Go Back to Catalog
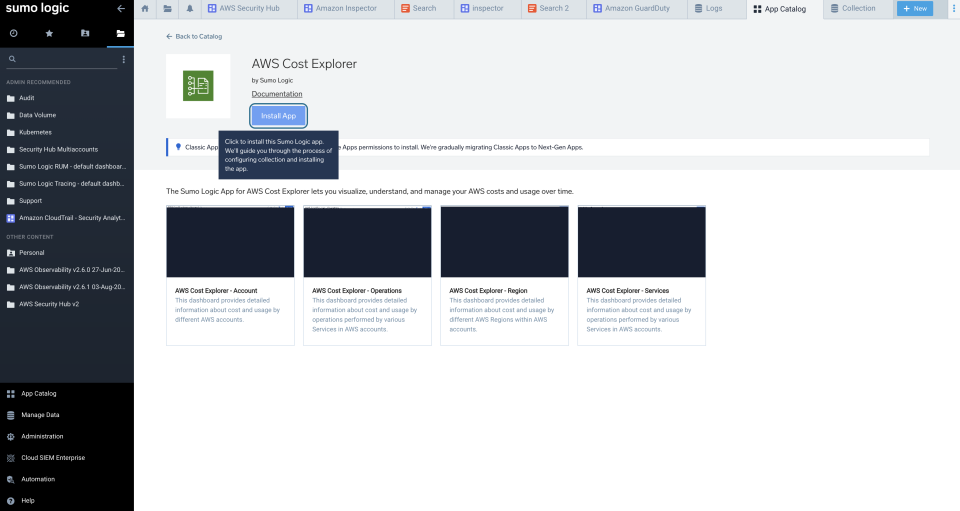The height and width of the screenshot is (511, 960). coord(194,37)
